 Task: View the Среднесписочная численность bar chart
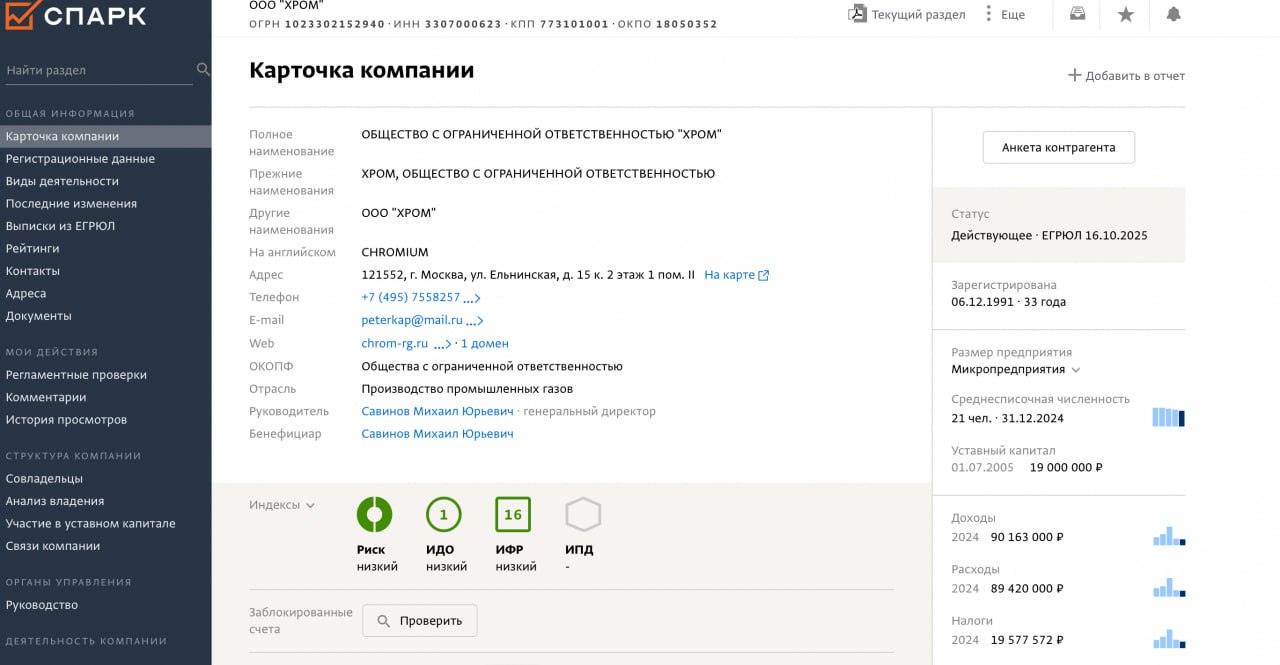click(1167, 412)
